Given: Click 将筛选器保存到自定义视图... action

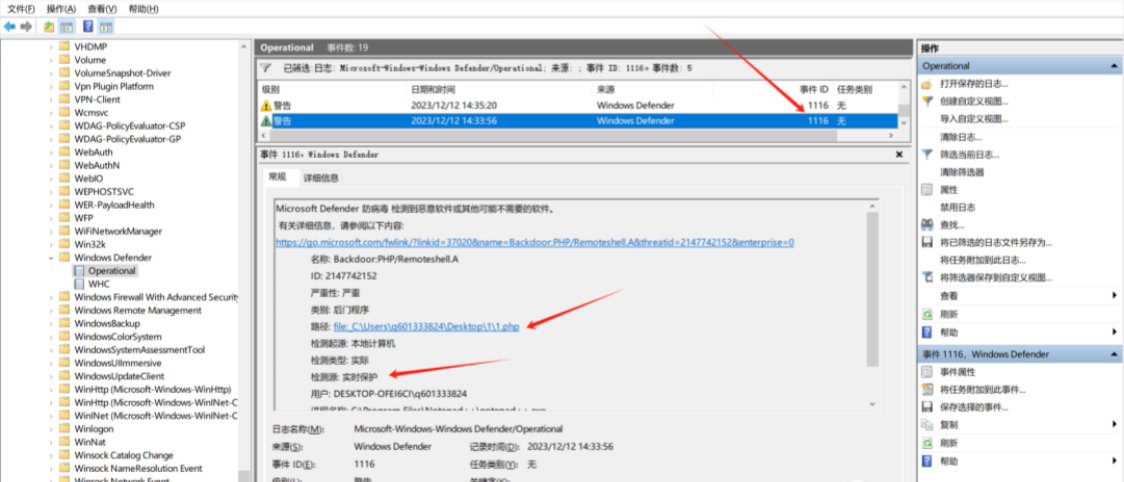Looking at the screenshot, I should pyautogui.click(x=996, y=278).
